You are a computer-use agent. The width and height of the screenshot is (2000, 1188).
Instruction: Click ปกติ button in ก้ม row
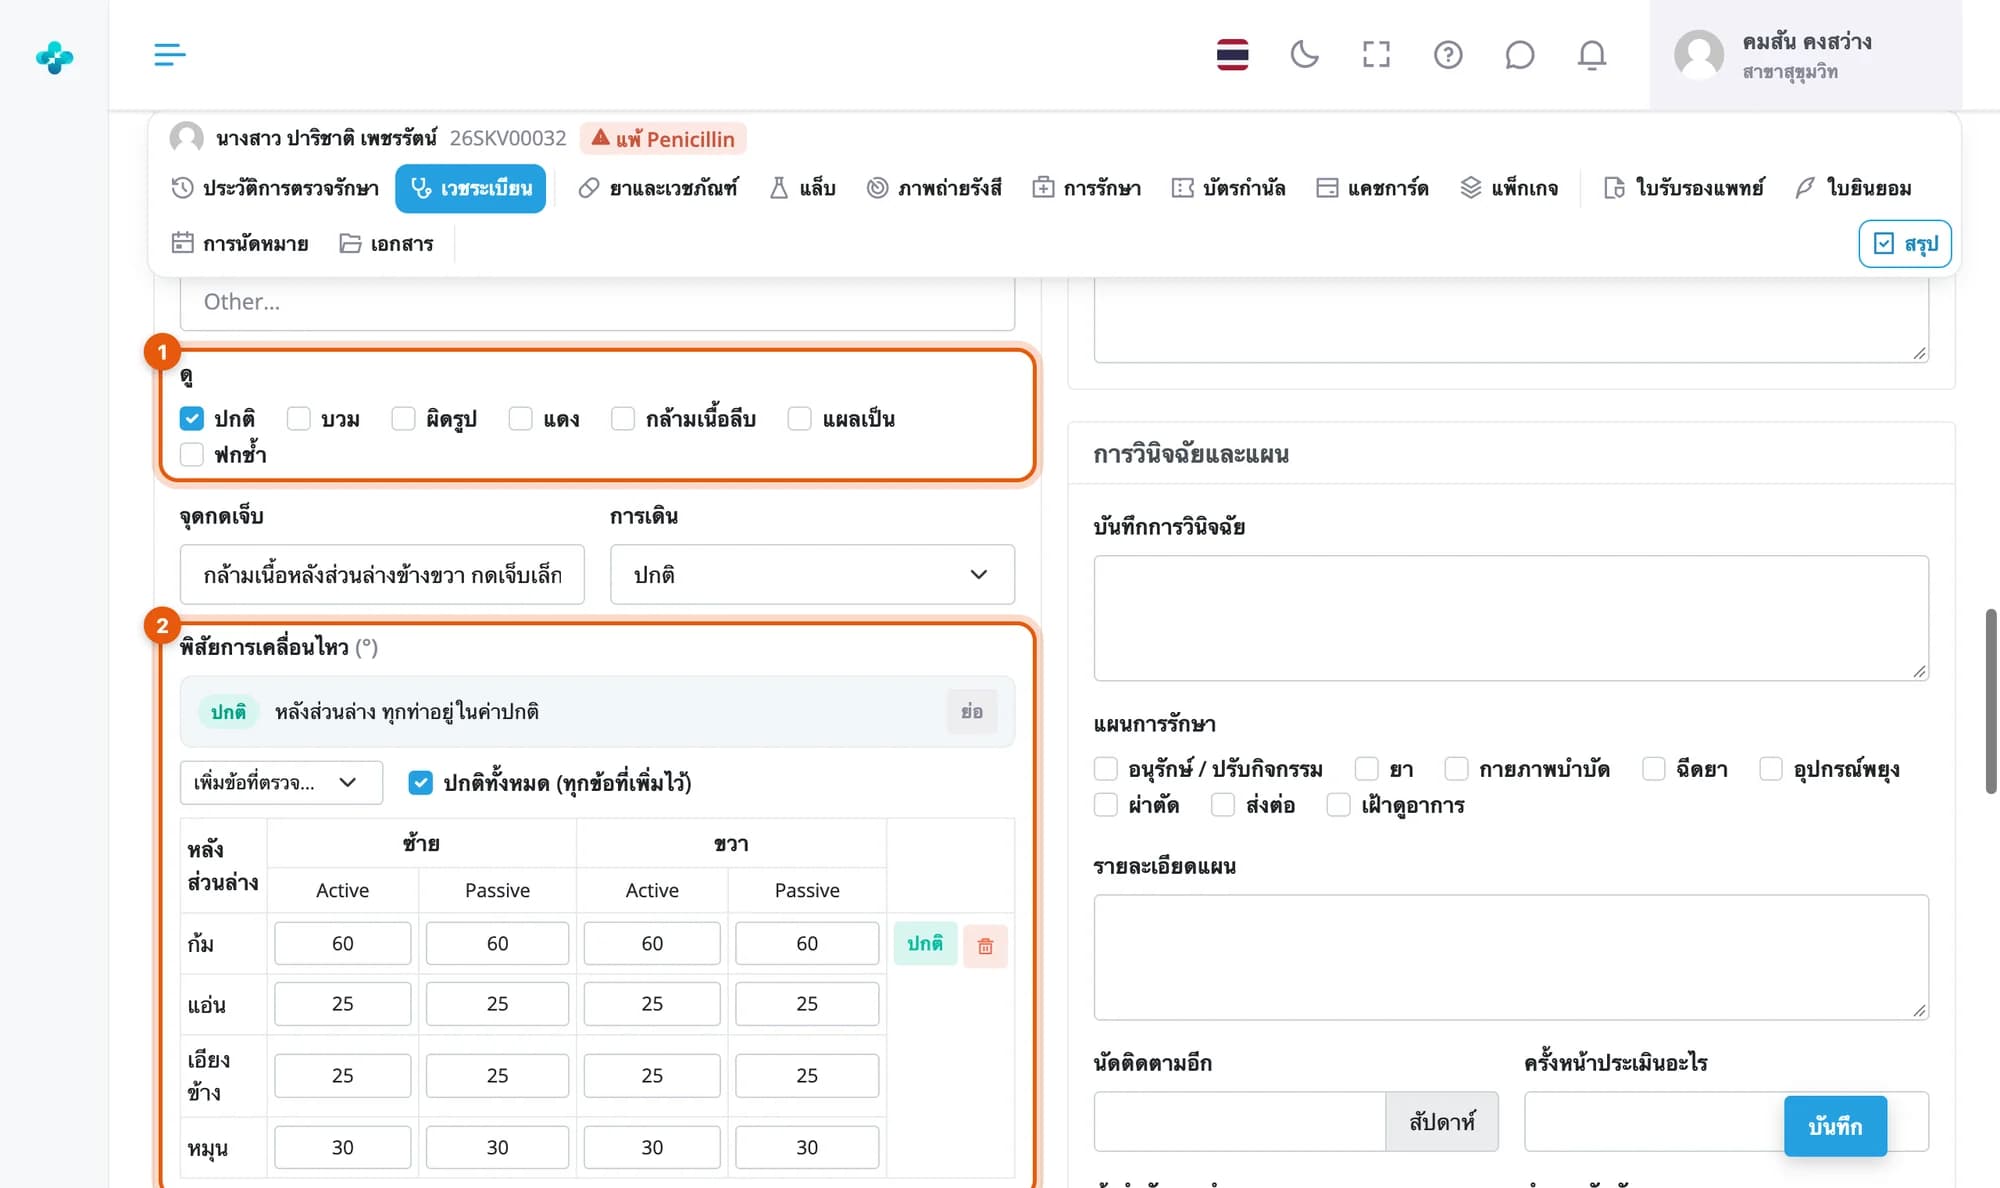(925, 943)
